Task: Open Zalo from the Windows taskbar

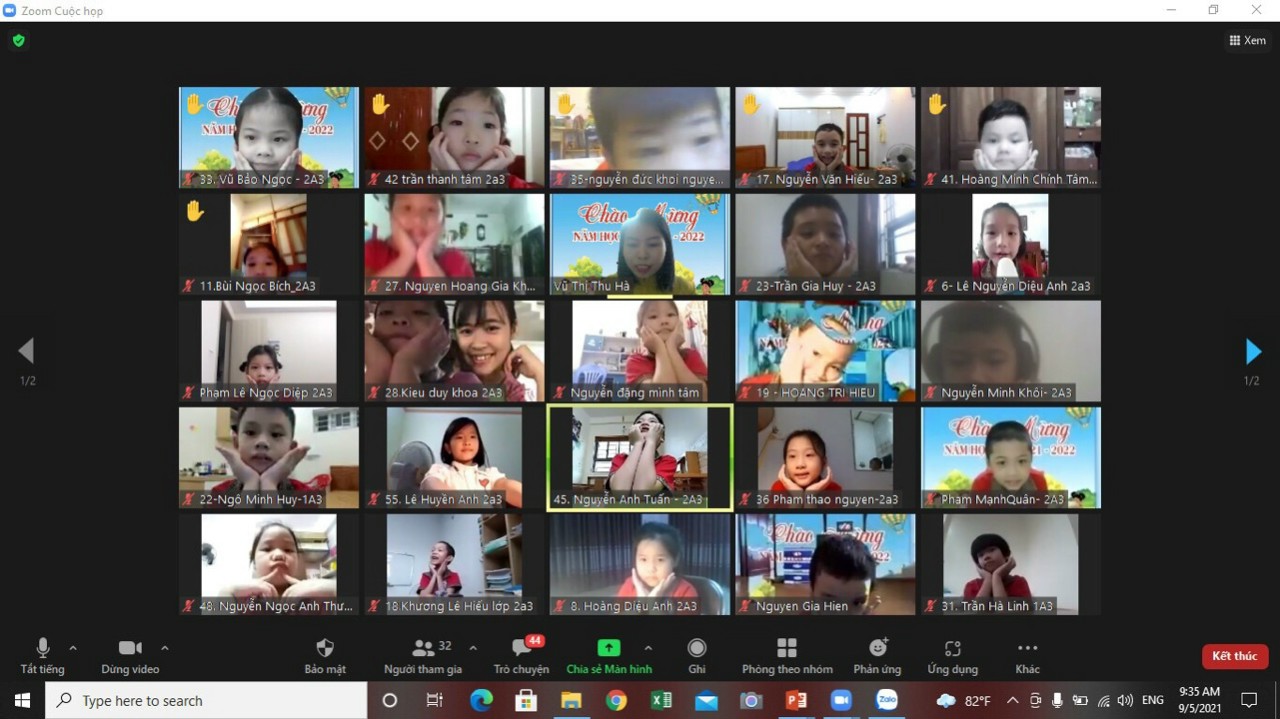Action: 886,700
